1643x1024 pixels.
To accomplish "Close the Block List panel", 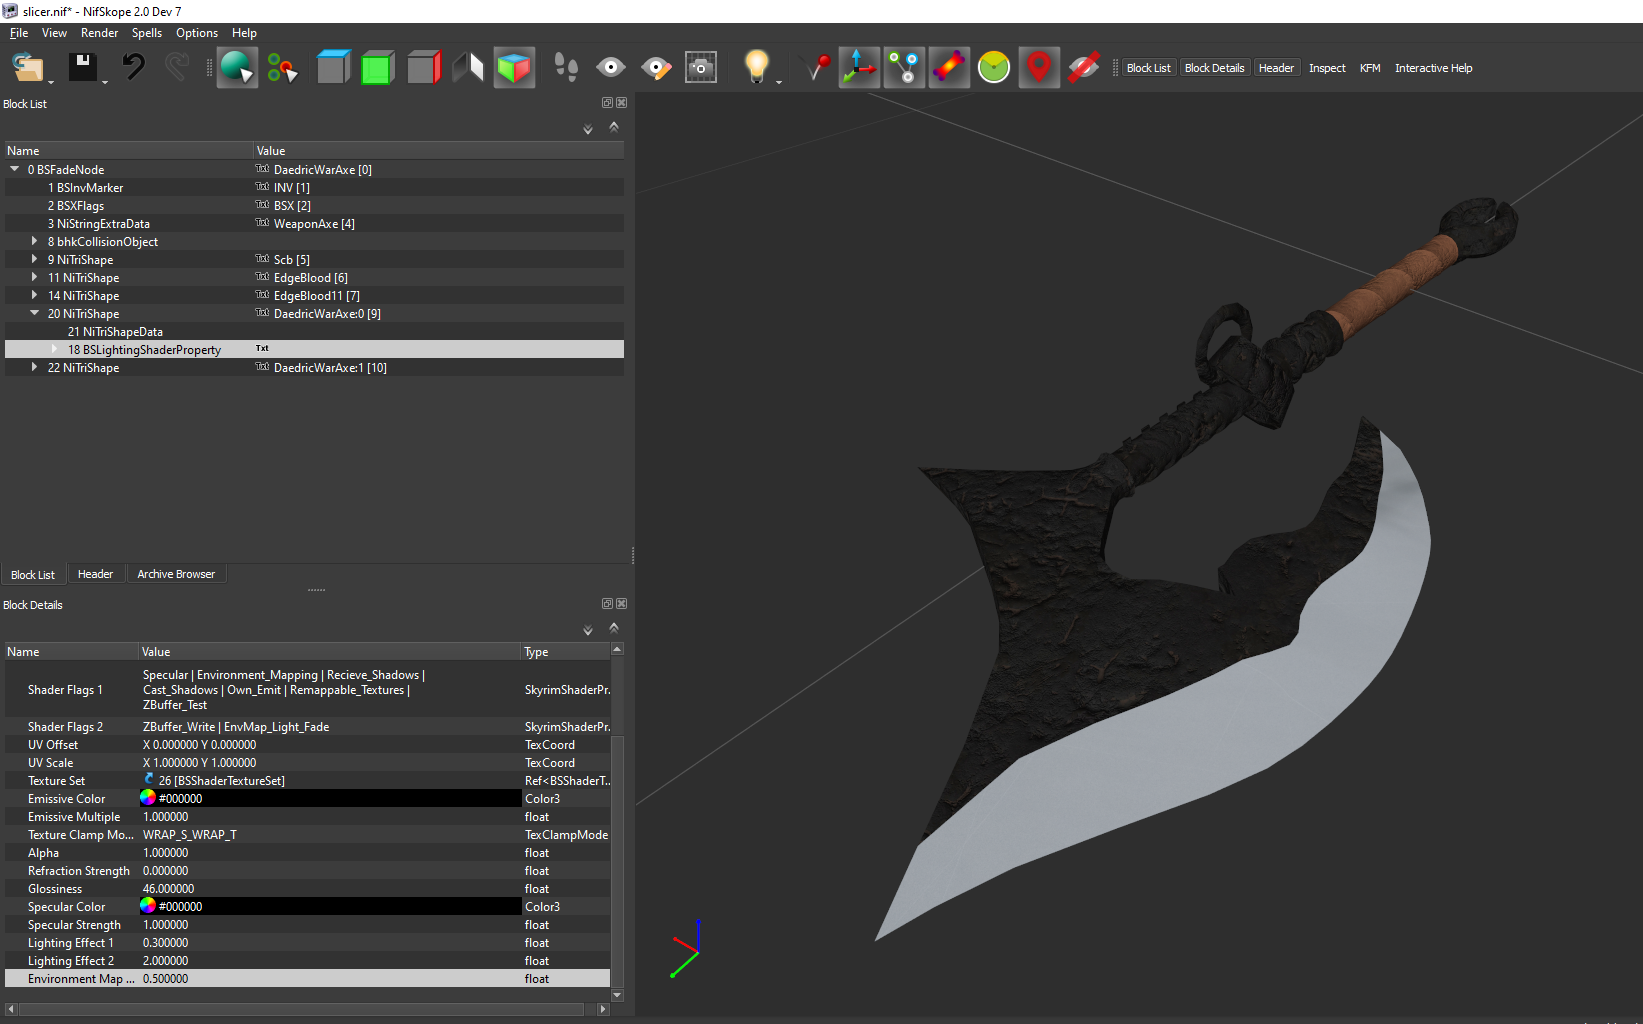I will coord(621,103).
